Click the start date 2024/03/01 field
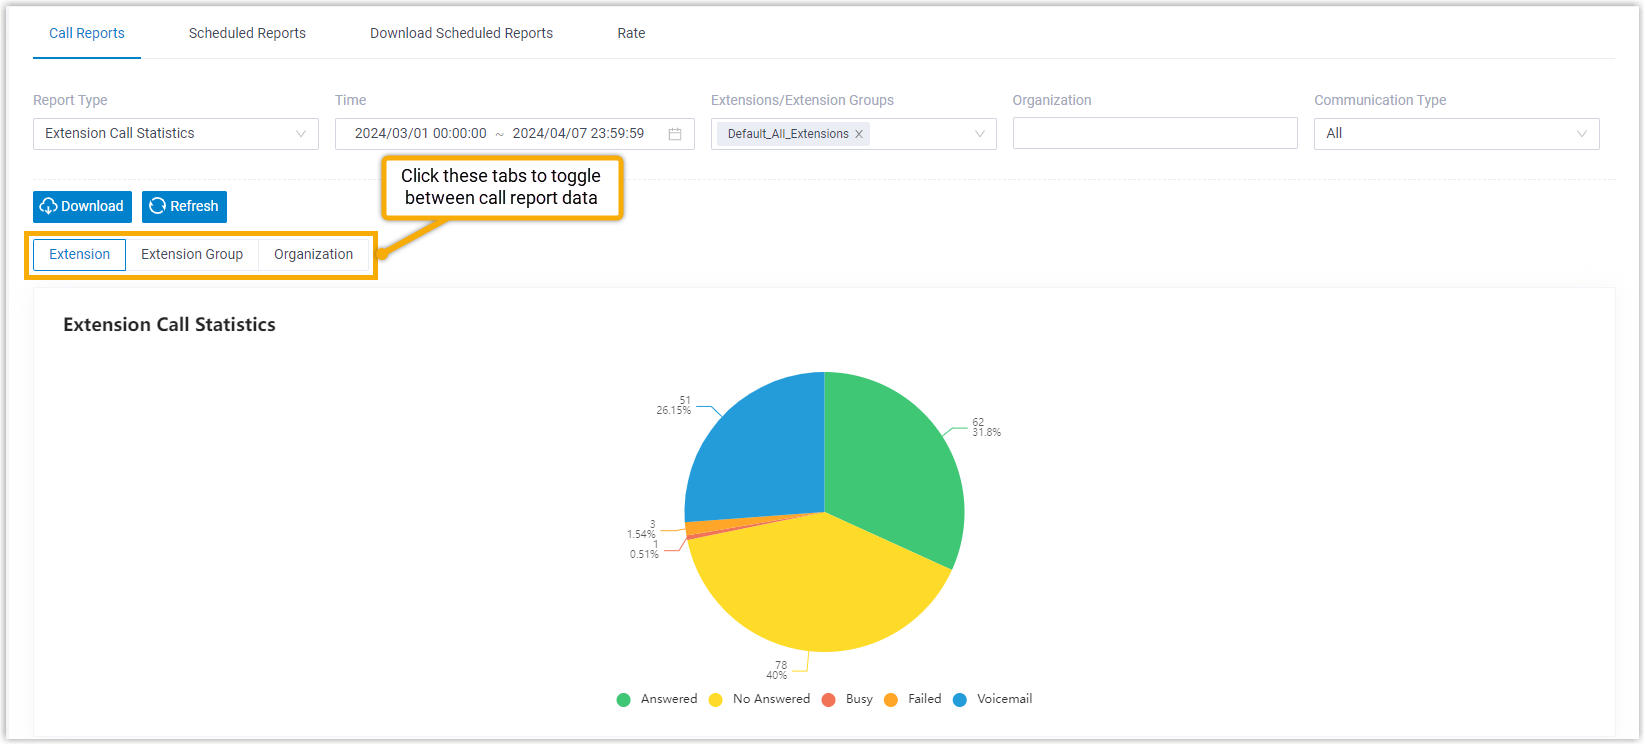The height and width of the screenshot is (745, 1645). [x=420, y=134]
